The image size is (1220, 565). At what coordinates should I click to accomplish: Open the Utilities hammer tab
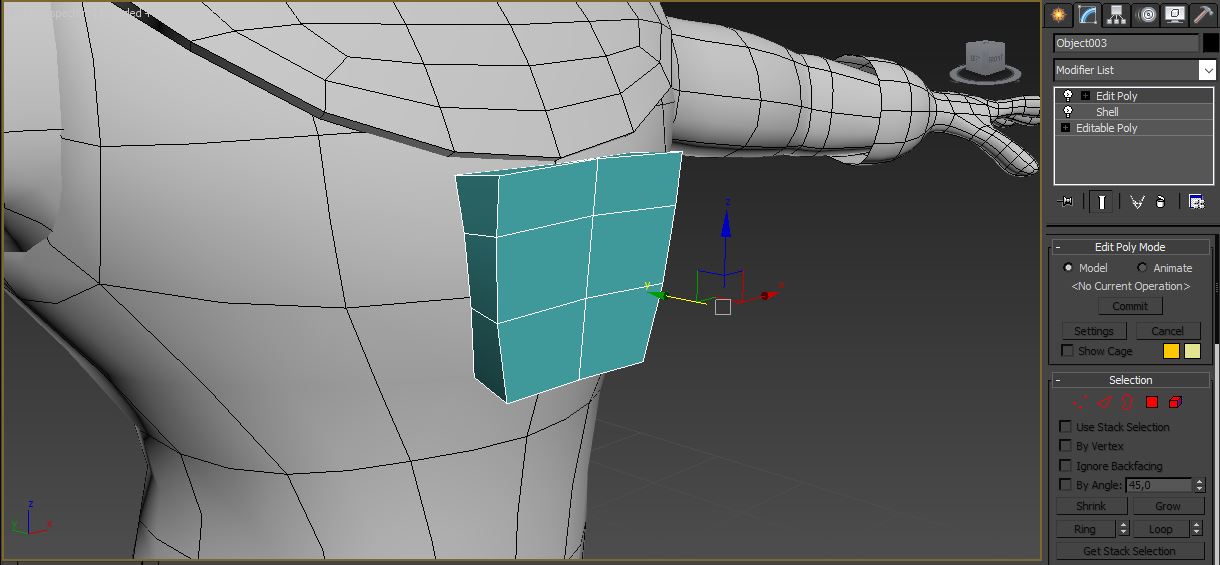[1203, 15]
